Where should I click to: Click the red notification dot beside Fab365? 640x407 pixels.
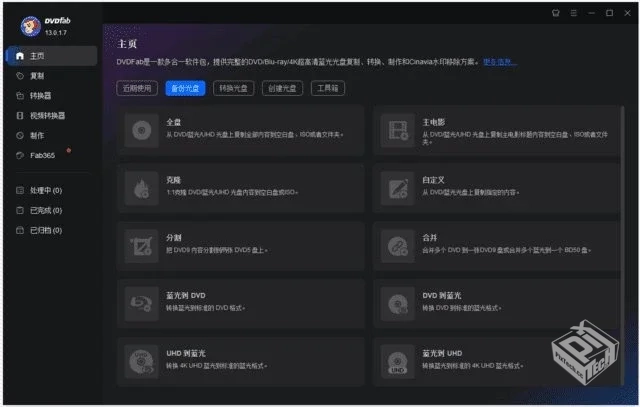coord(69,151)
